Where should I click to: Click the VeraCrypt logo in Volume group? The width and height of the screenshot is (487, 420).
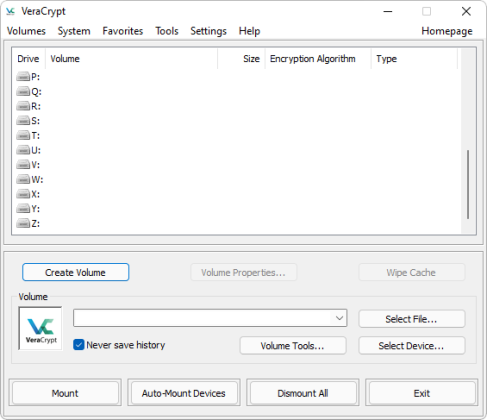40,328
